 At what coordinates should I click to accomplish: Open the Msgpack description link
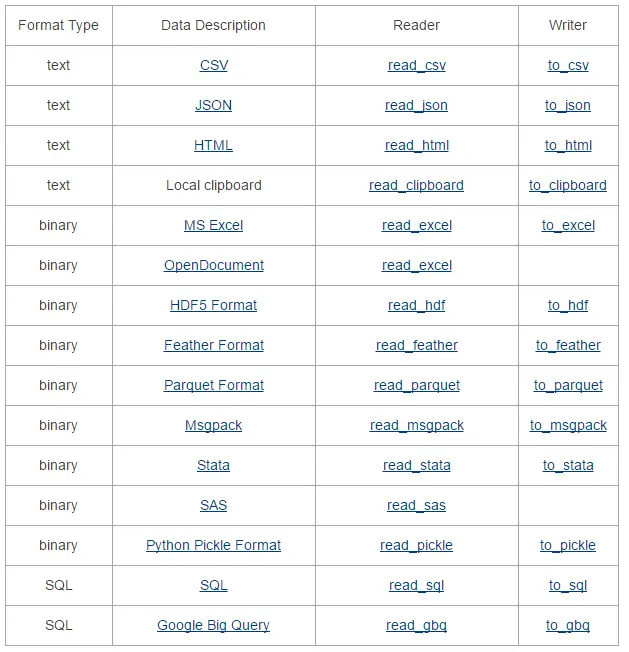point(213,425)
